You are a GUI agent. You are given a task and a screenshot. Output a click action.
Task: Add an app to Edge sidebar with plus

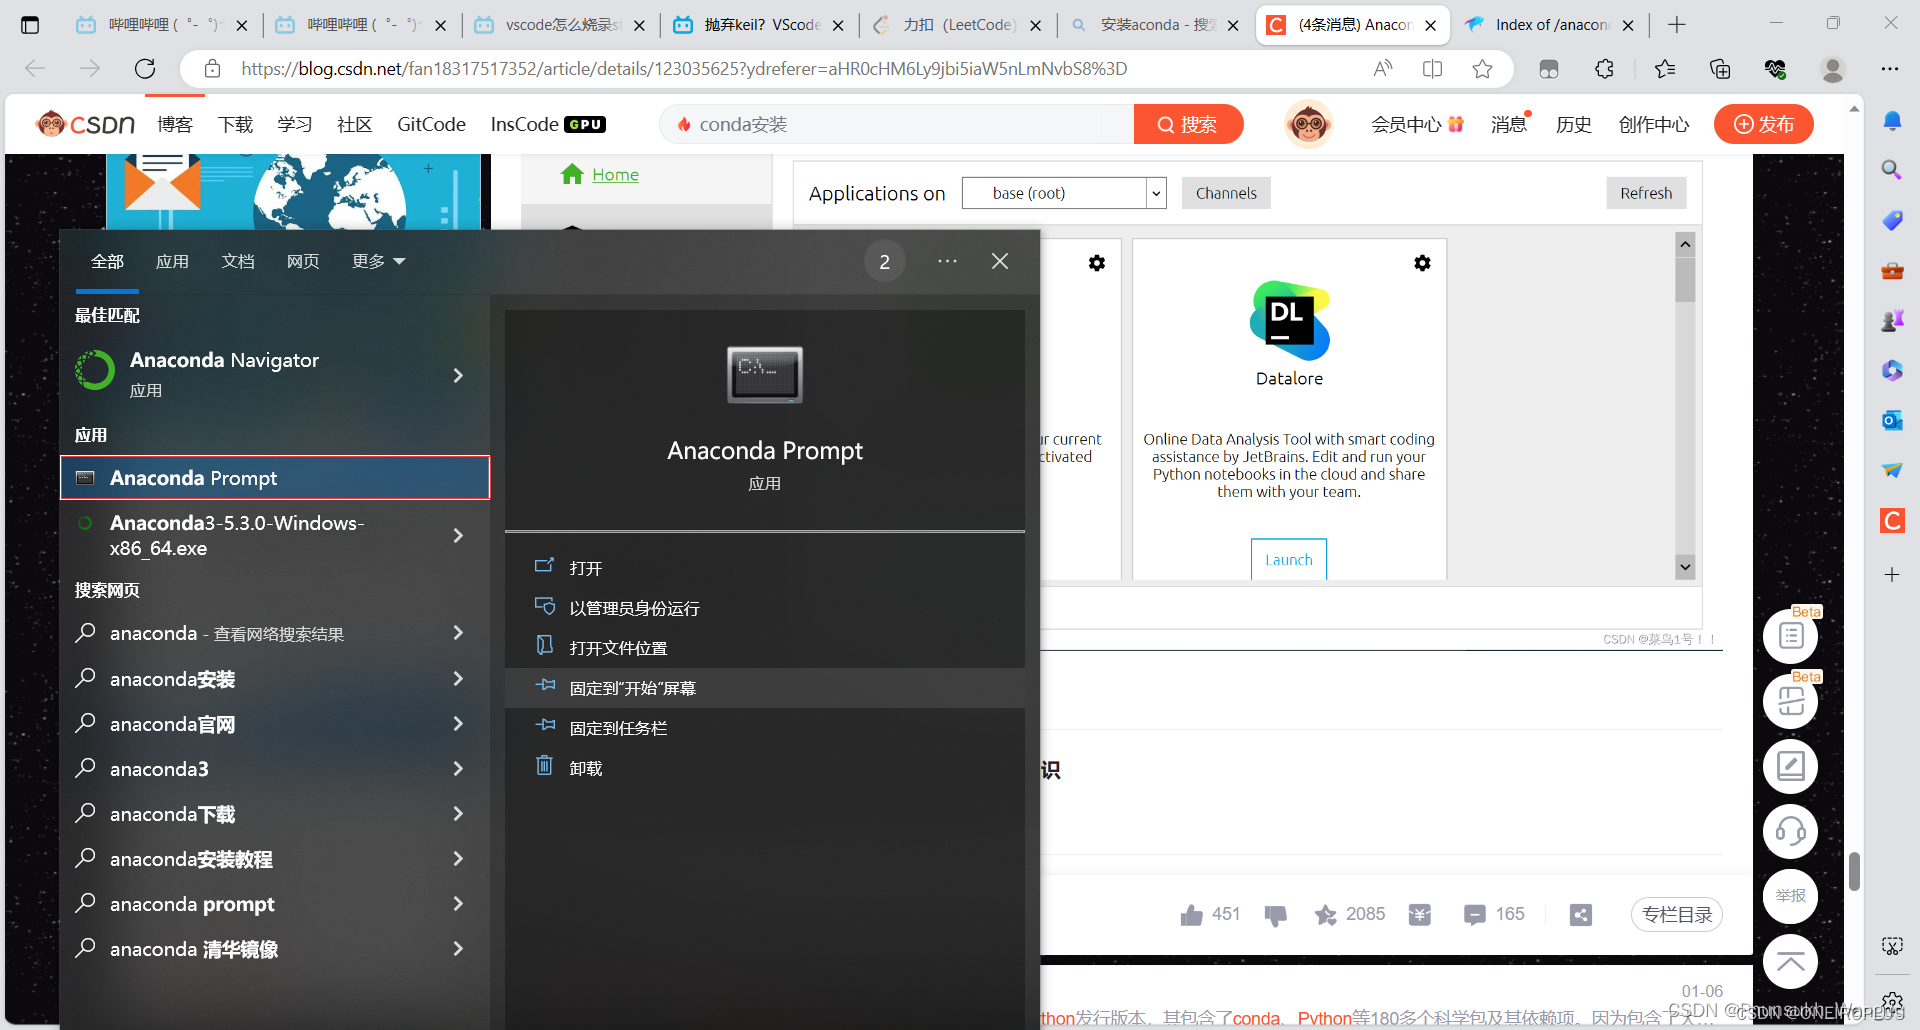(1892, 574)
